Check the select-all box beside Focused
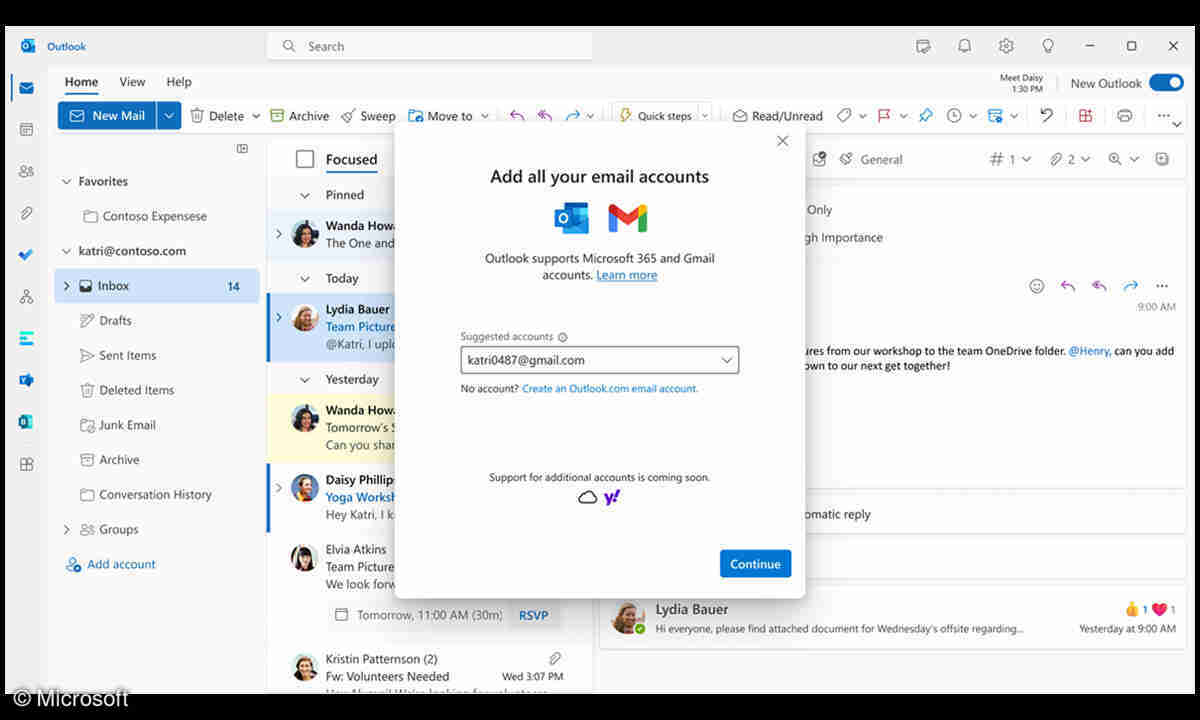 tap(305, 159)
